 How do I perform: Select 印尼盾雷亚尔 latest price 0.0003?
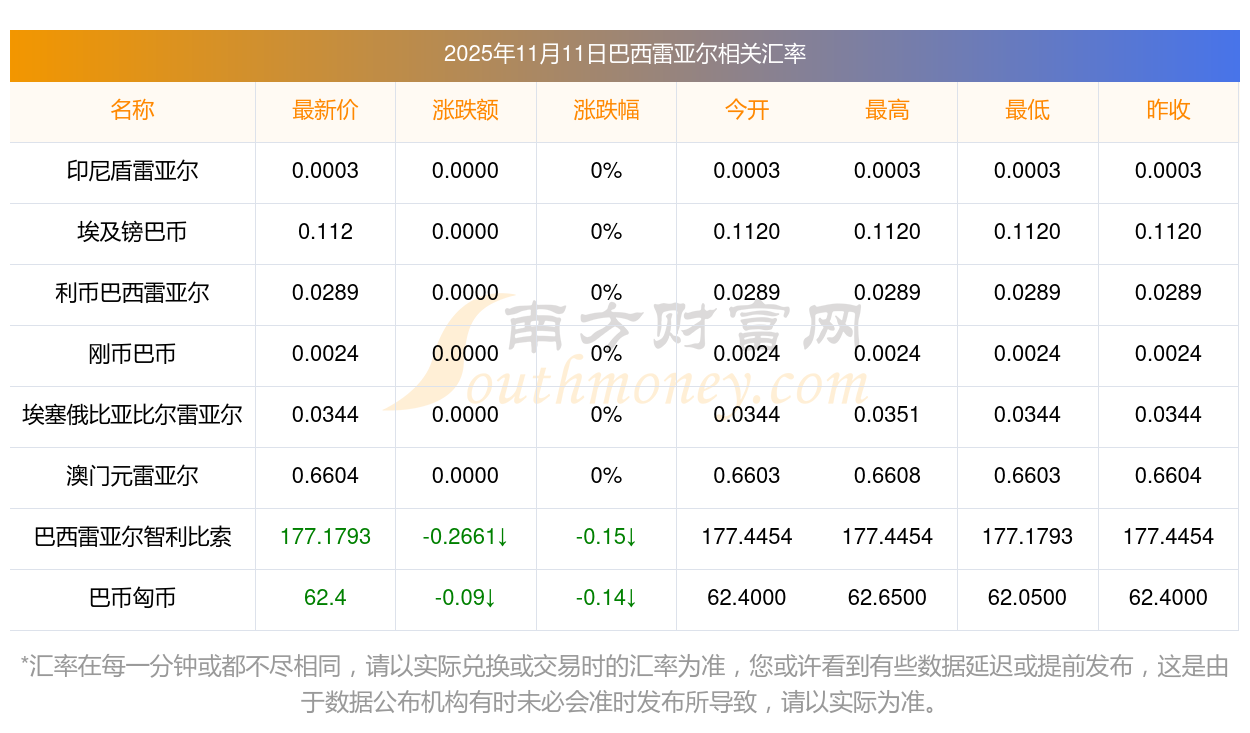(325, 171)
